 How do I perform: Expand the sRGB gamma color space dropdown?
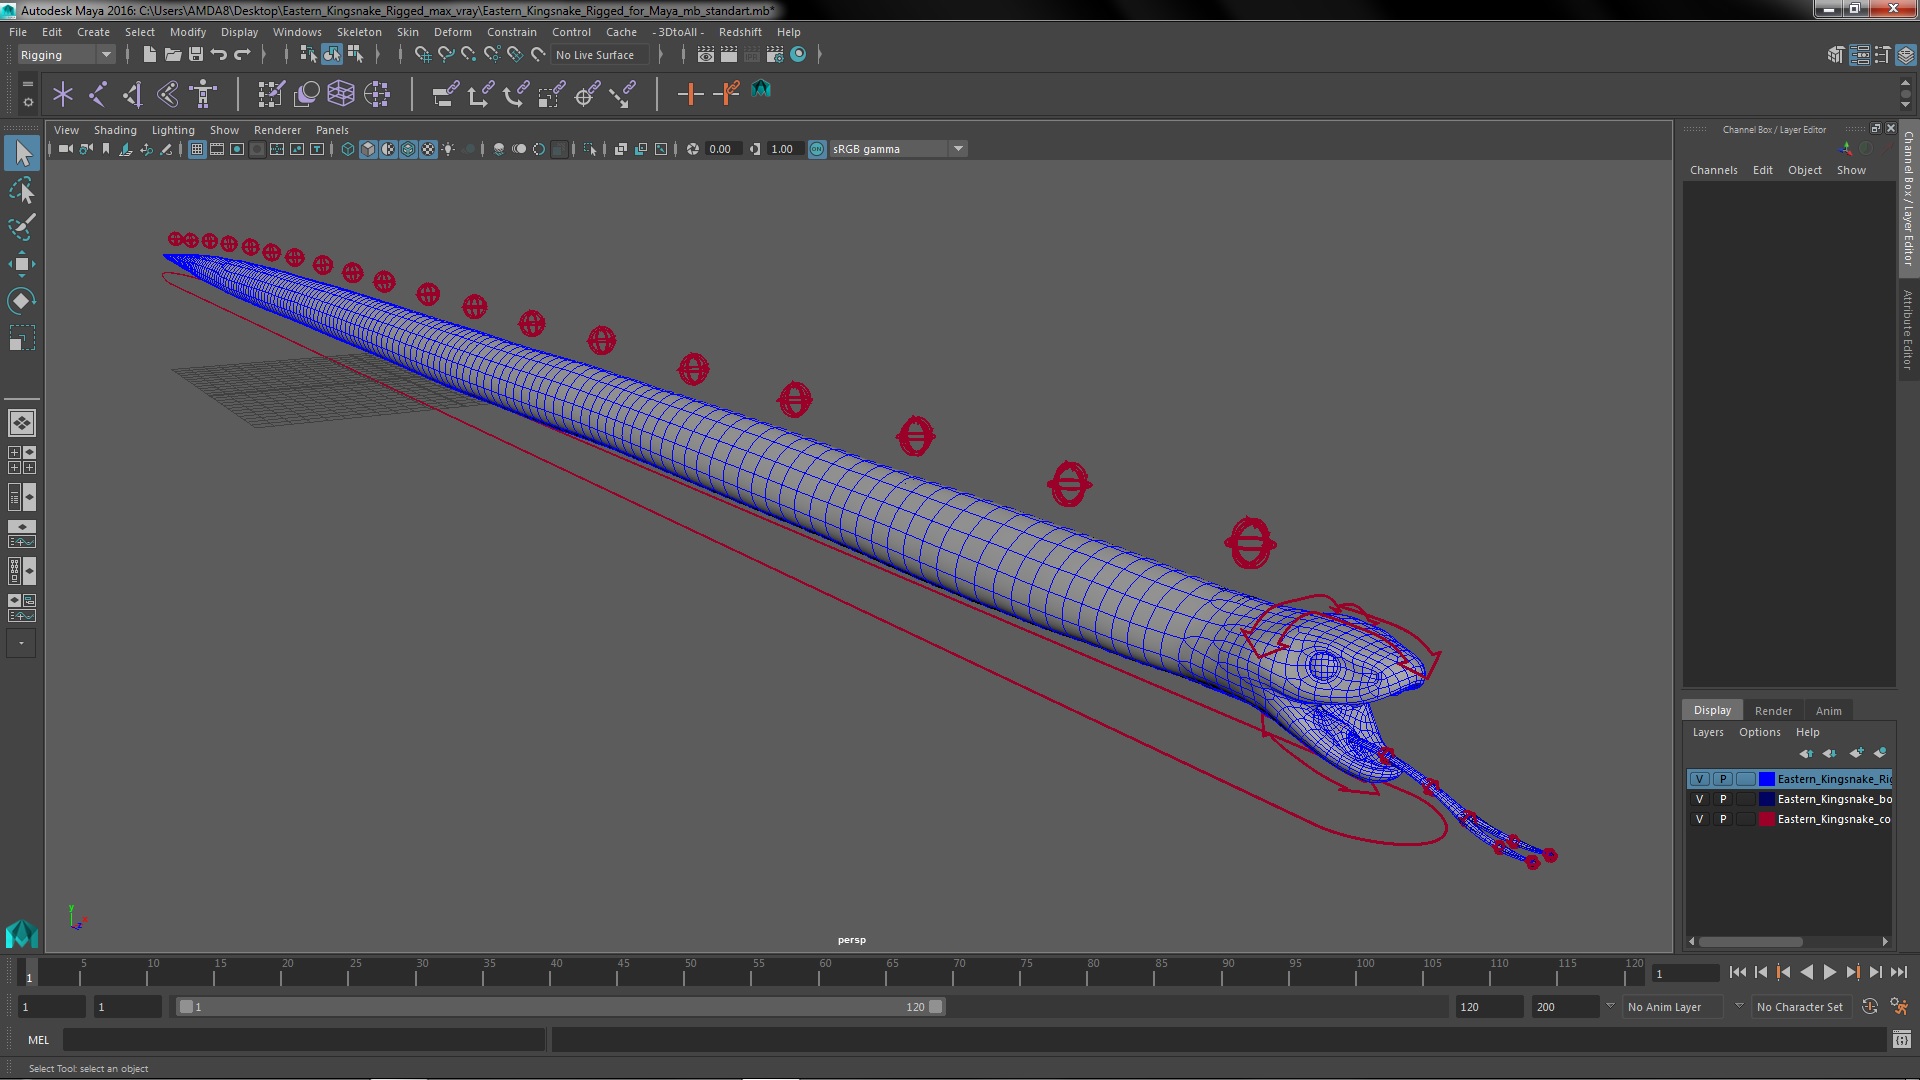pos(958,149)
